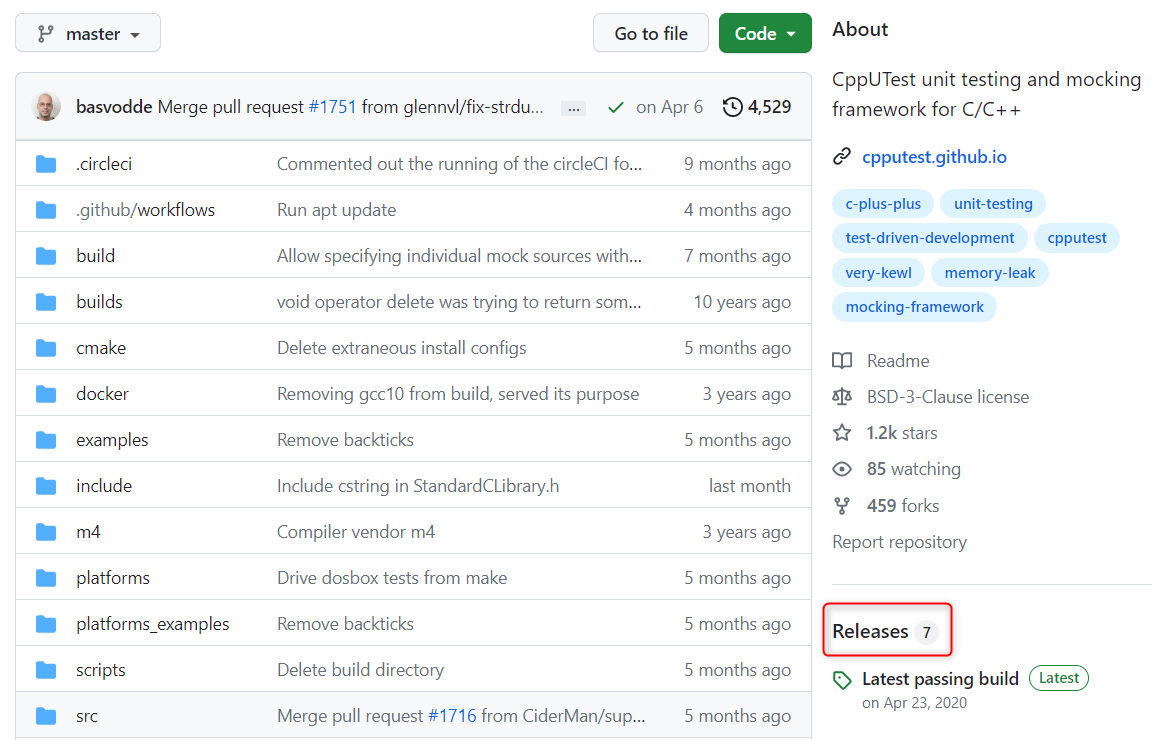Screen dimensions: 1162x740
Task: Click the fork icon beside 459 forks
Action: (842, 506)
